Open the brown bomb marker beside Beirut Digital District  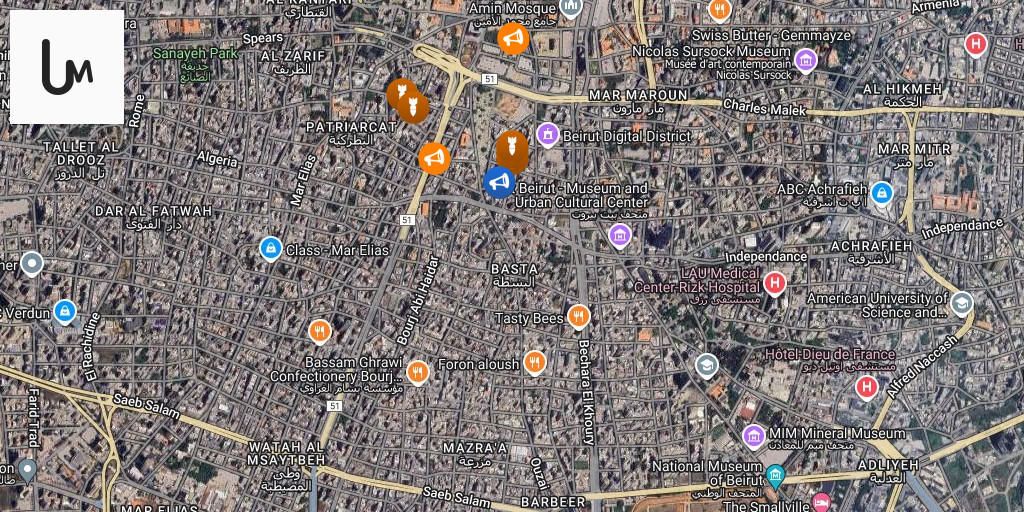tap(512, 153)
